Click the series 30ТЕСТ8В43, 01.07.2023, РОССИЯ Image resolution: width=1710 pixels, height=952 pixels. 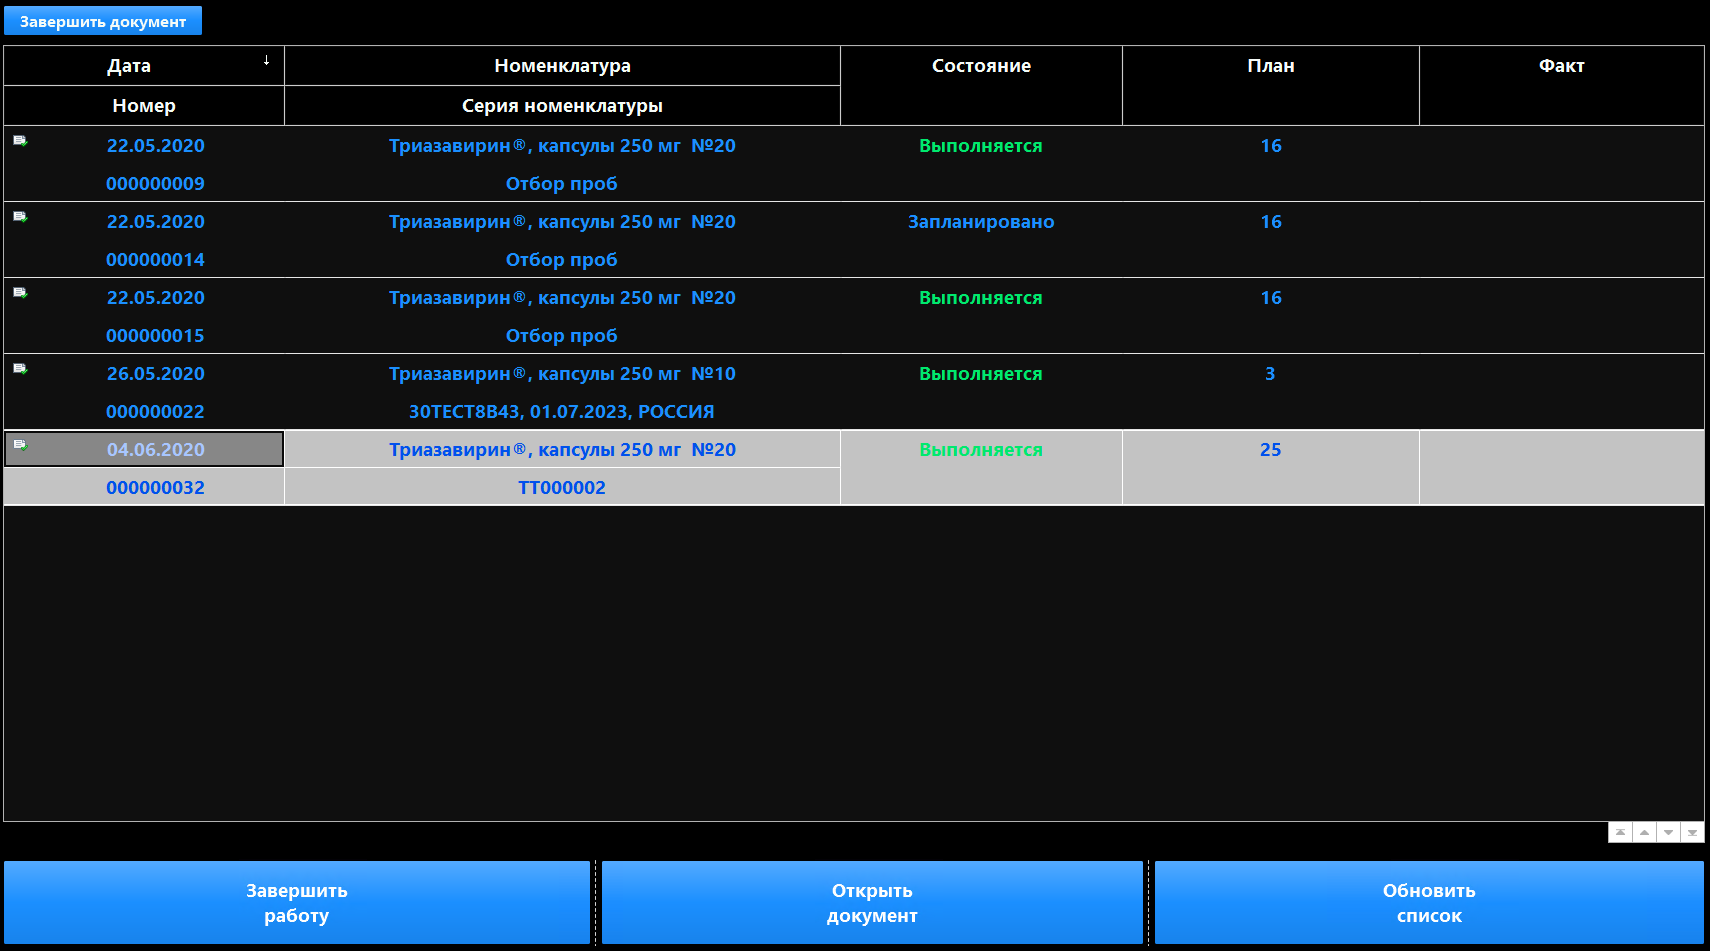tap(562, 412)
